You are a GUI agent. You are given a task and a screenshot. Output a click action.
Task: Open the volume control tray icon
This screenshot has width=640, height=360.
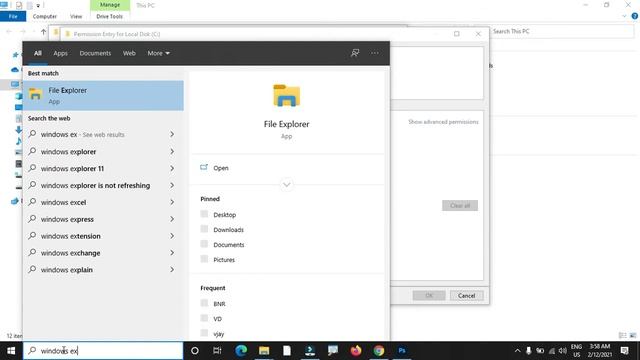tap(562, 351)
